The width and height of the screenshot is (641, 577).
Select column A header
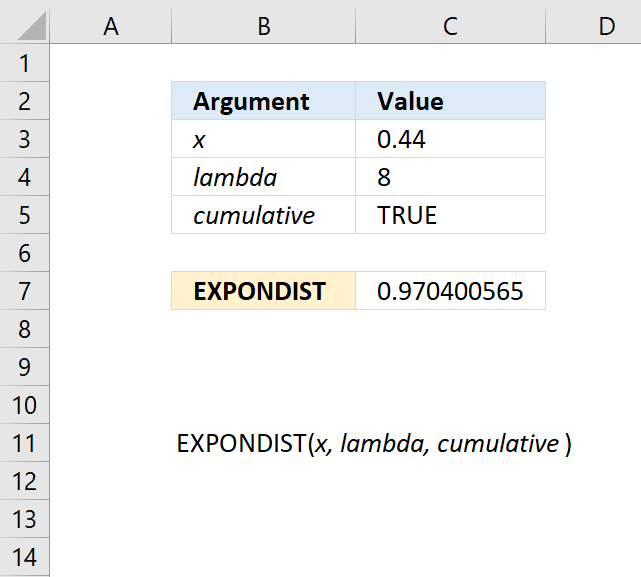click(x=111, y=25)
